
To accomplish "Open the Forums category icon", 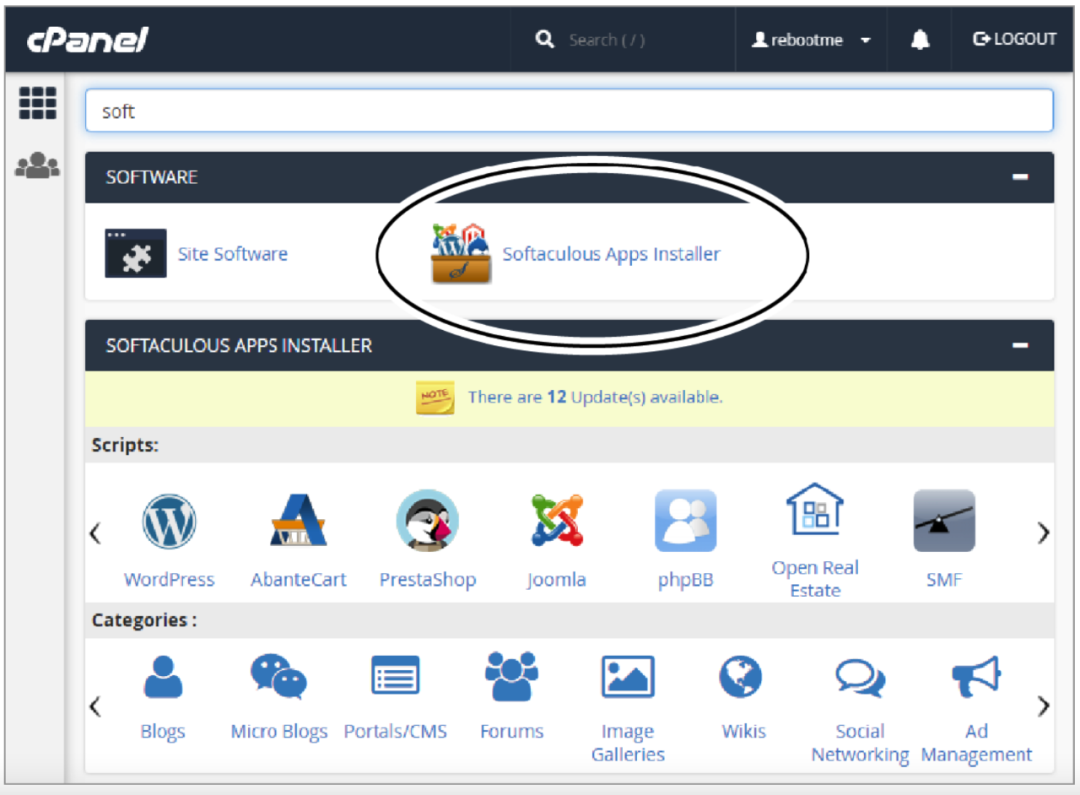I will click(512, 676).
